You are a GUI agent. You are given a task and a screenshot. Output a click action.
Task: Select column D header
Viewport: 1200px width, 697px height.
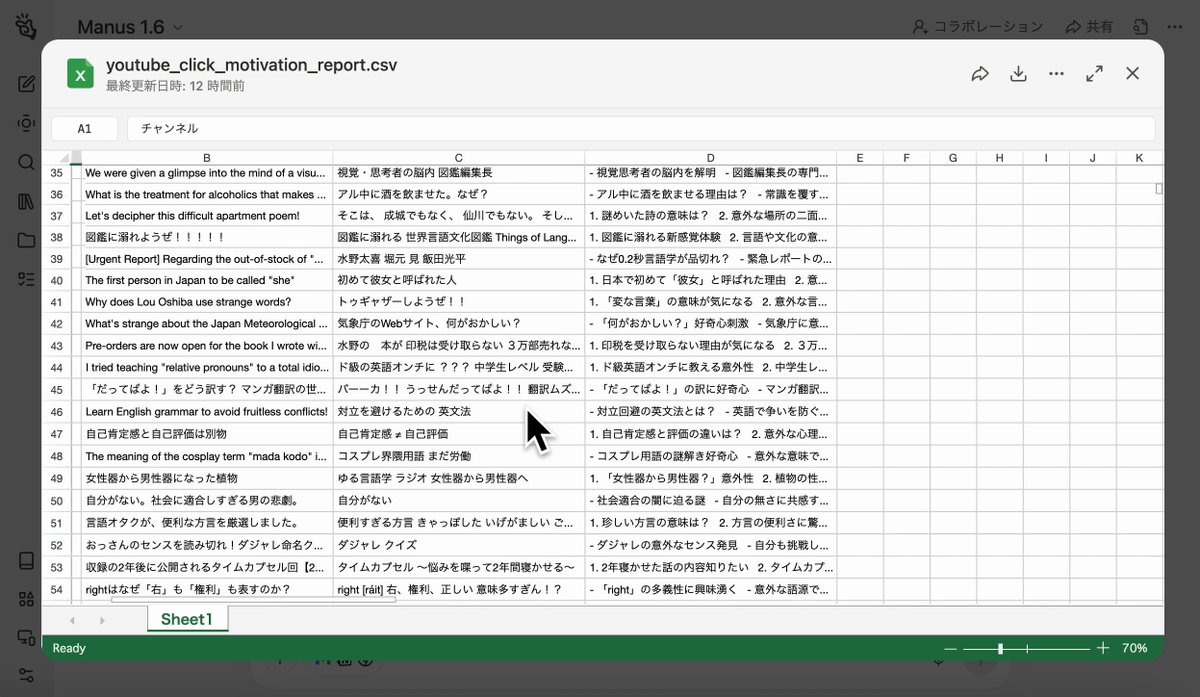(x=711, y=157)
